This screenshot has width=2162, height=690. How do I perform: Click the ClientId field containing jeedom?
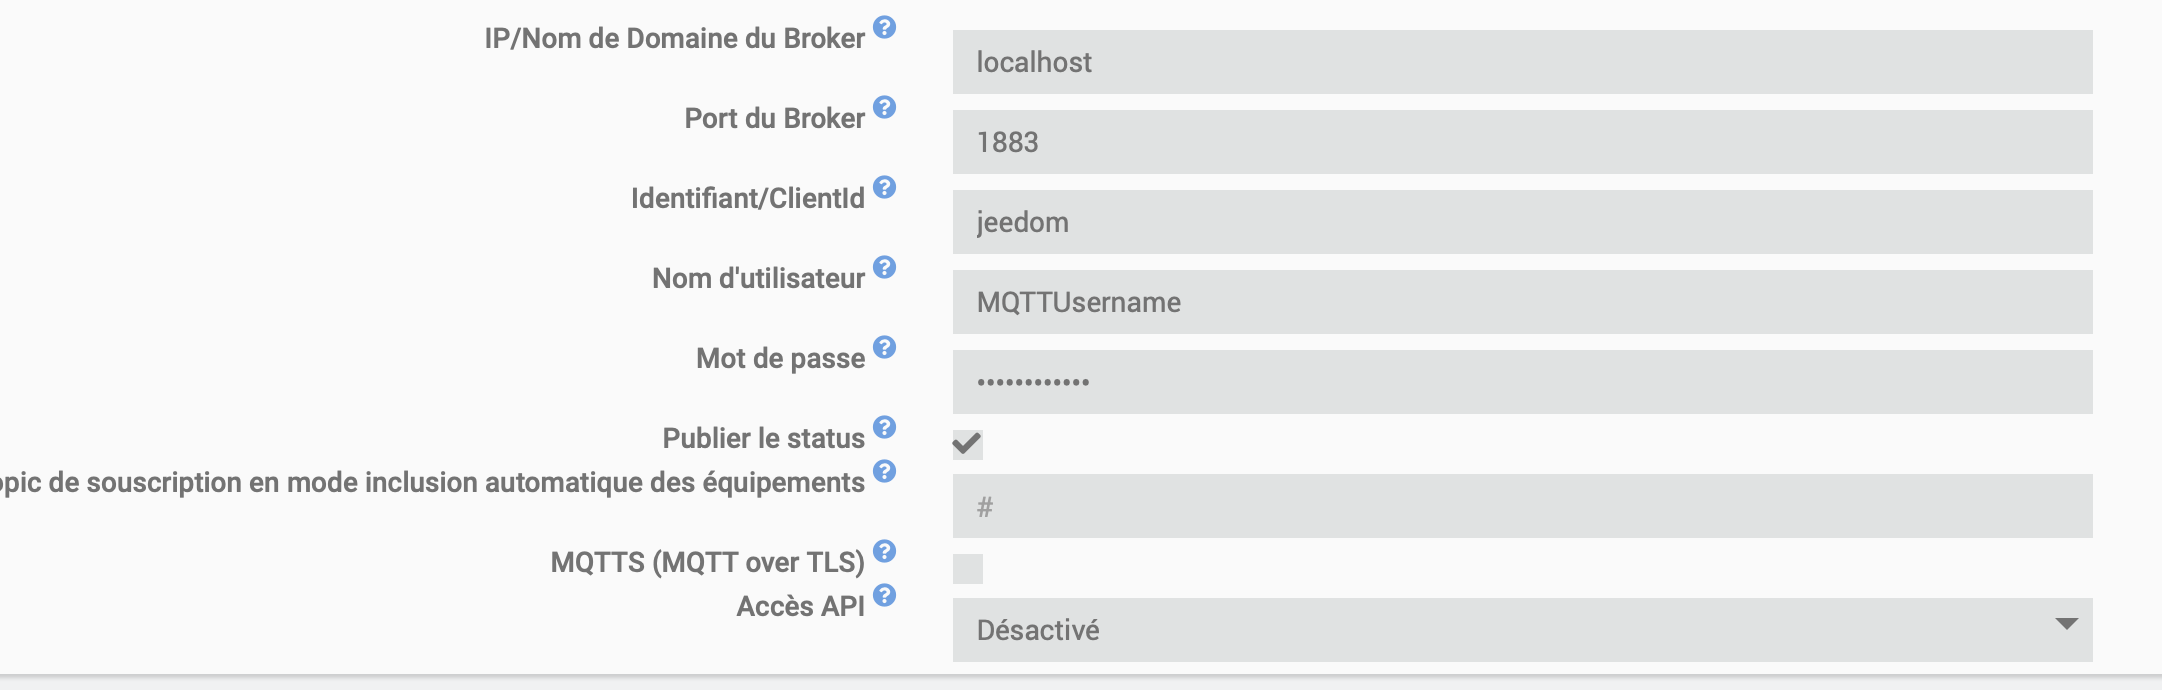point(1522,222)
